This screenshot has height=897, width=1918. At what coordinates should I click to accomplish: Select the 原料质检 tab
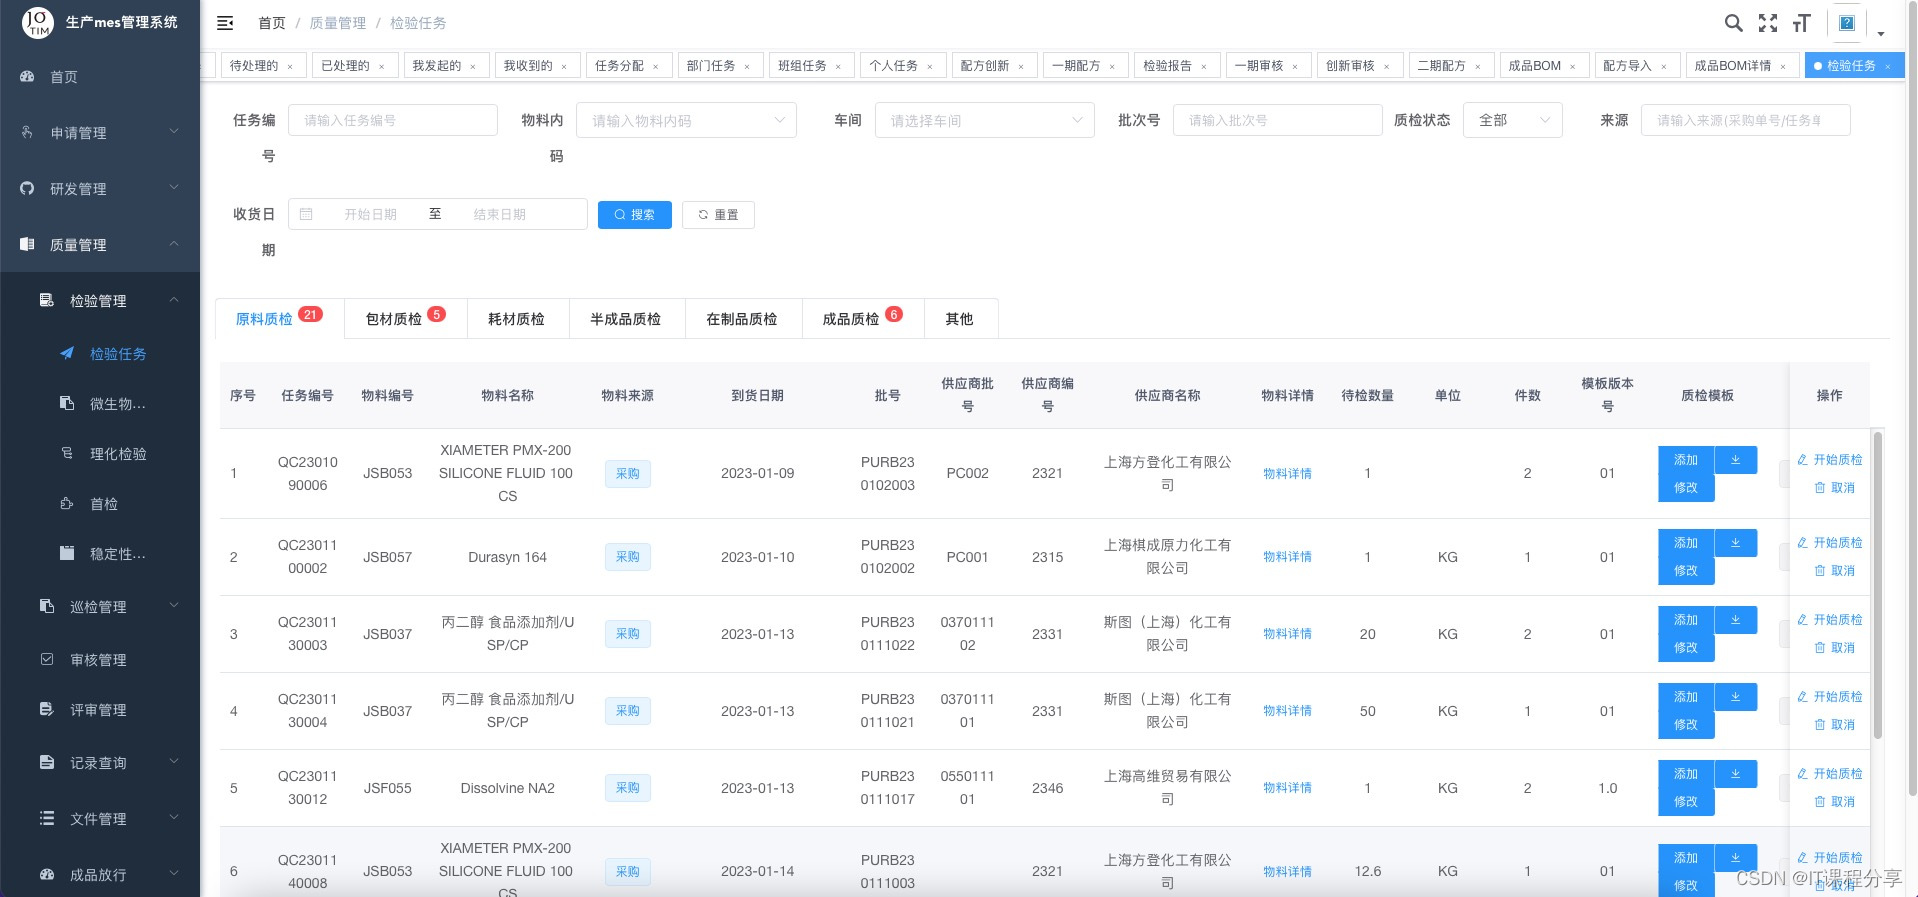(279, 319)
